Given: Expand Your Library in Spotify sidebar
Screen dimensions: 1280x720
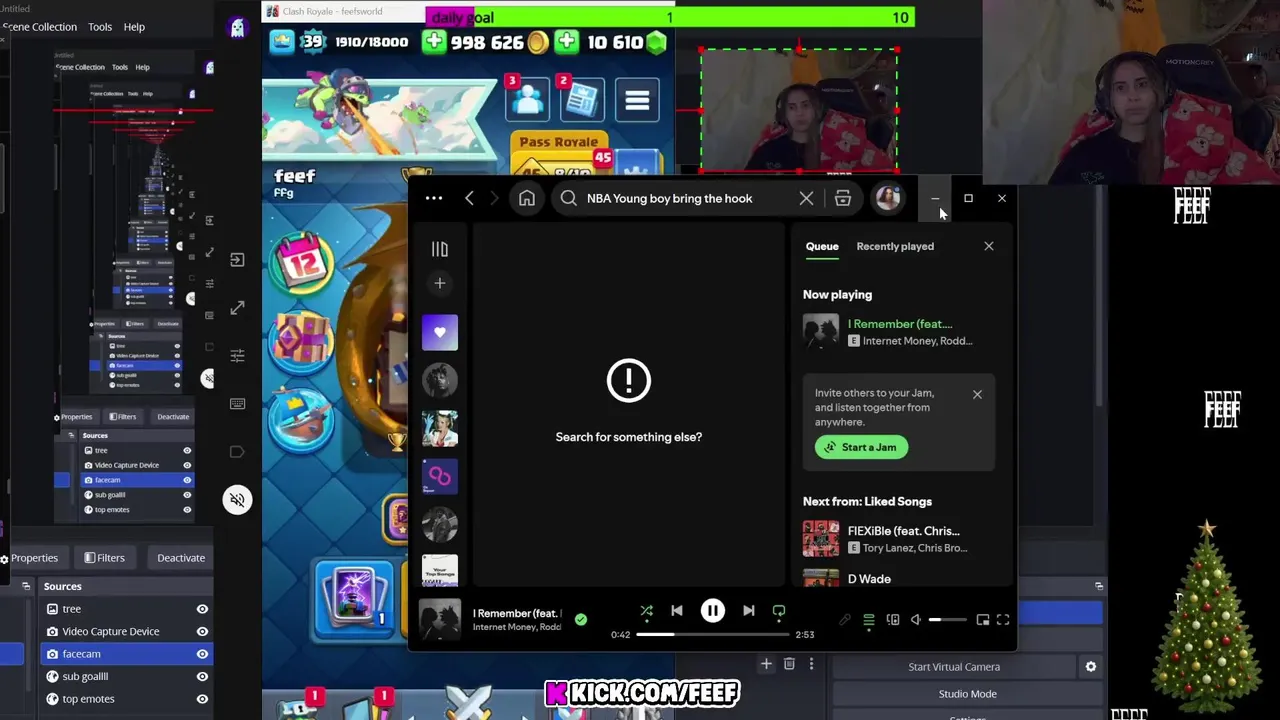Looking at the screenshot, I should coord(440,249).
